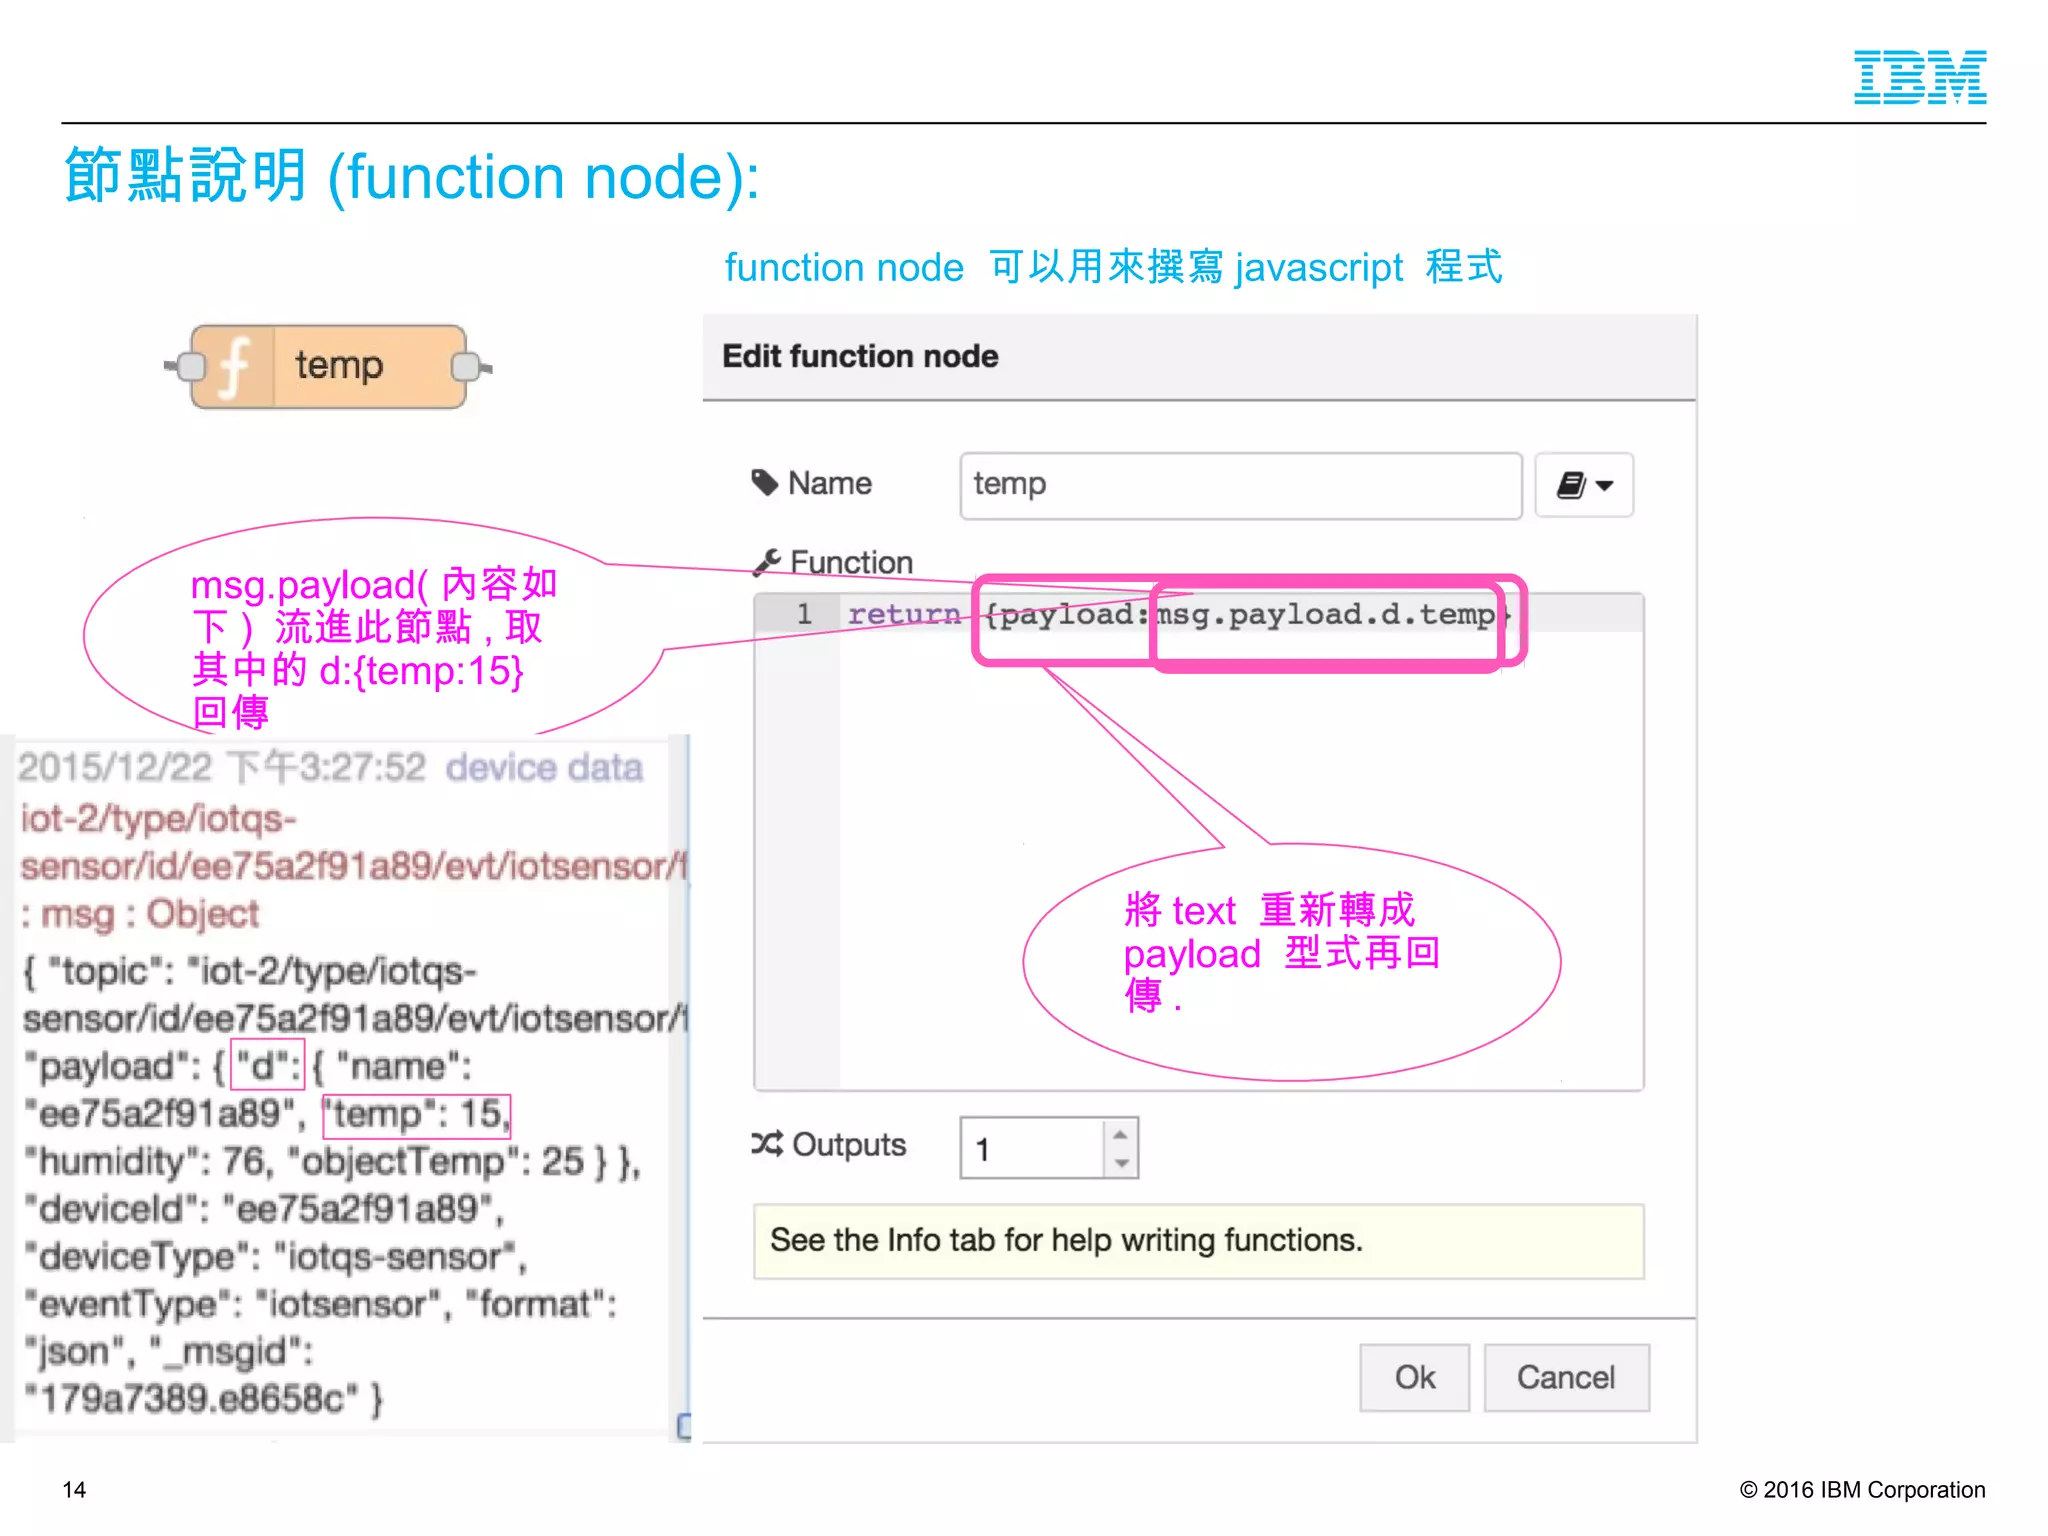
Task: Click the line number 1 in editor gutter
Action: coord(803,613)
